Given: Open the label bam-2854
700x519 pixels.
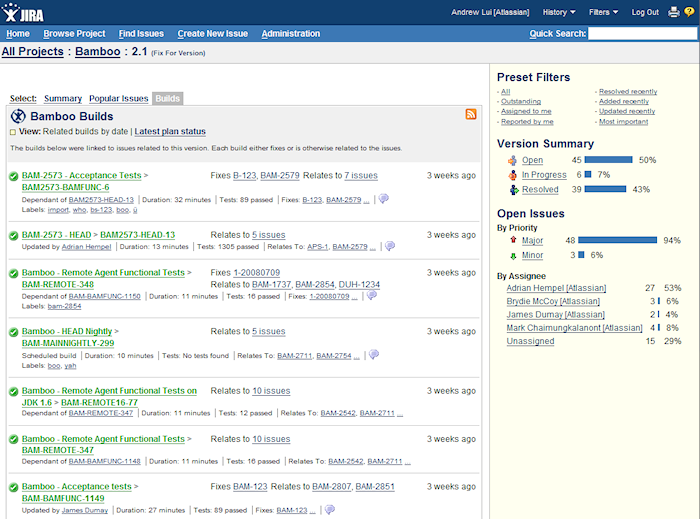Looking at the screenshot, I should 64,306.
